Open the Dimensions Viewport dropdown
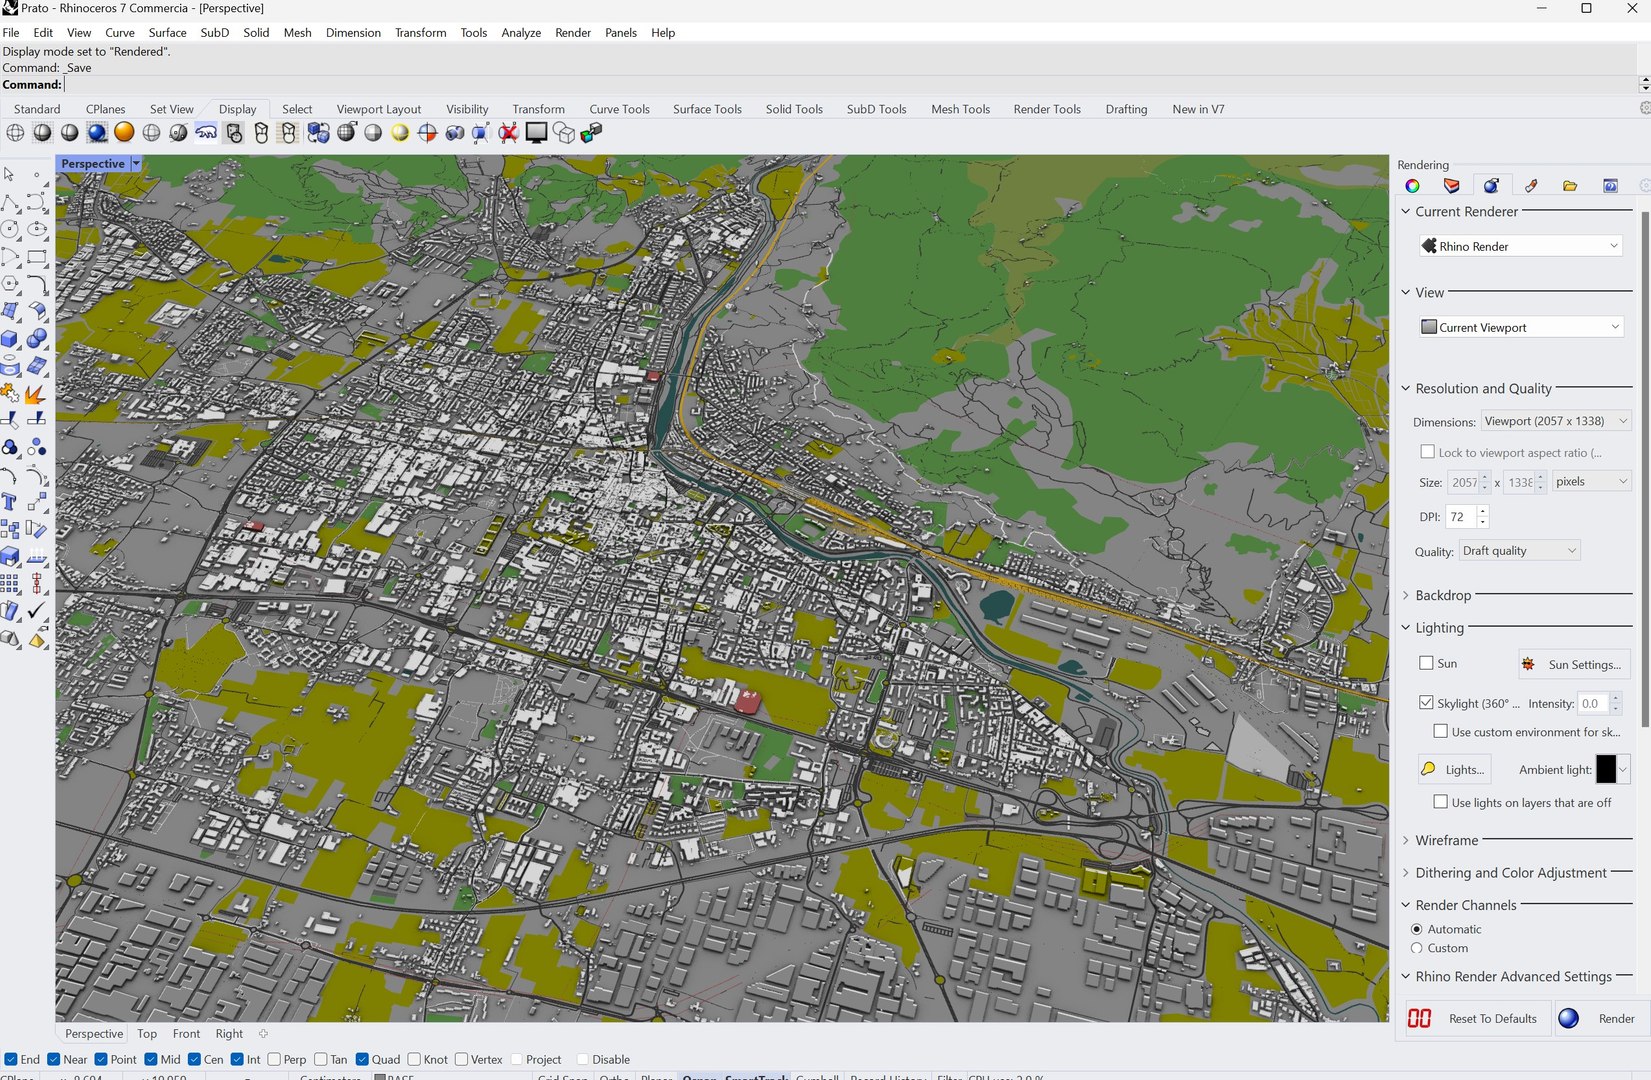This screenshot has width=1651, height=1080. pyautogui.click(x=1556, y=421)
